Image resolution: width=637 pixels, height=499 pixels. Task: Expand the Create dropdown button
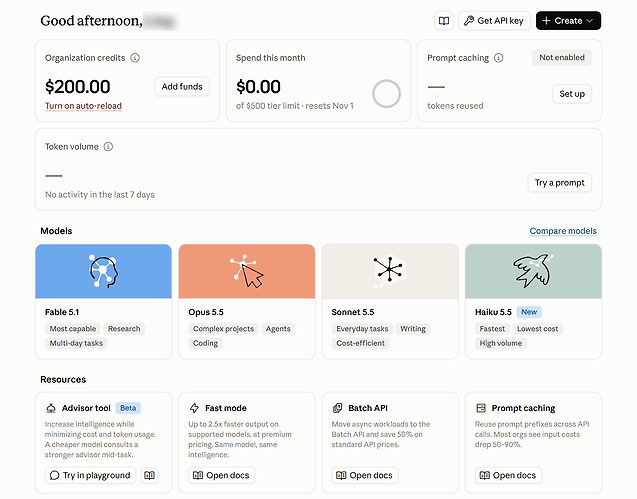(x=568, y=21)
